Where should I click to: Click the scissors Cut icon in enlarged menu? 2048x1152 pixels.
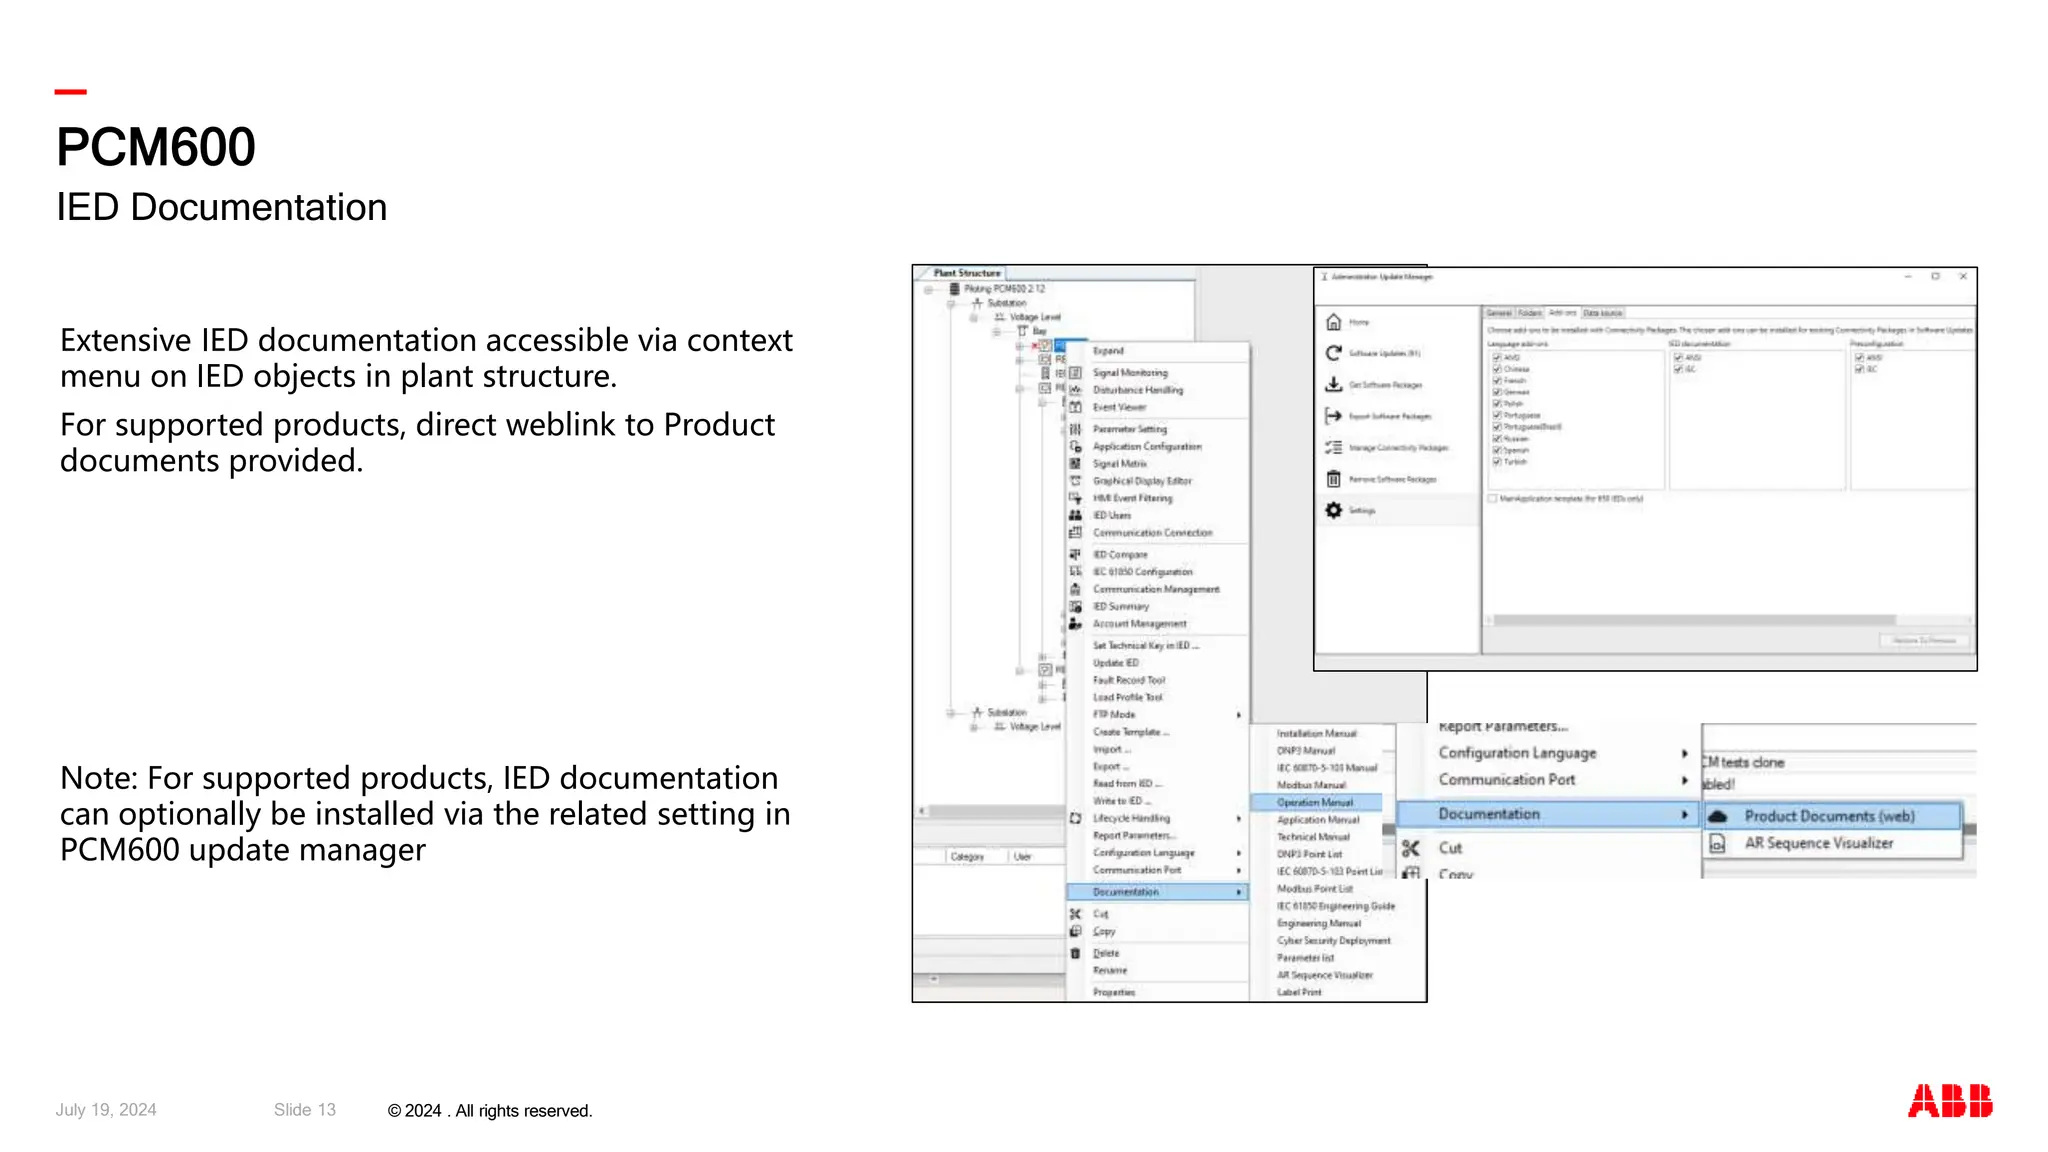pos(1411,848)
